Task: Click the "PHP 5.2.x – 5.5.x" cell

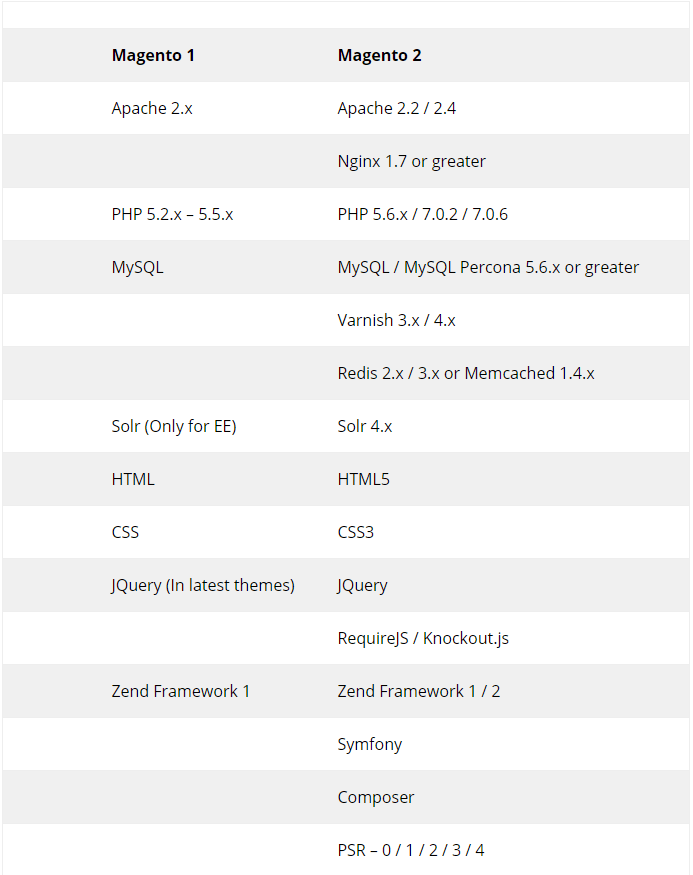Action: coord(172,214)
